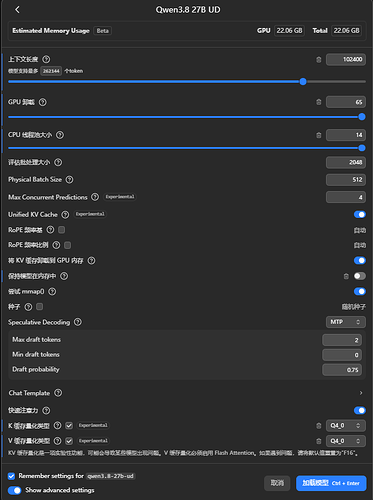Image resolution: width=373 pixels, height=500 pixels.
Task: Toggle KV cache offload to GPU memory
Action: point(360,260)
